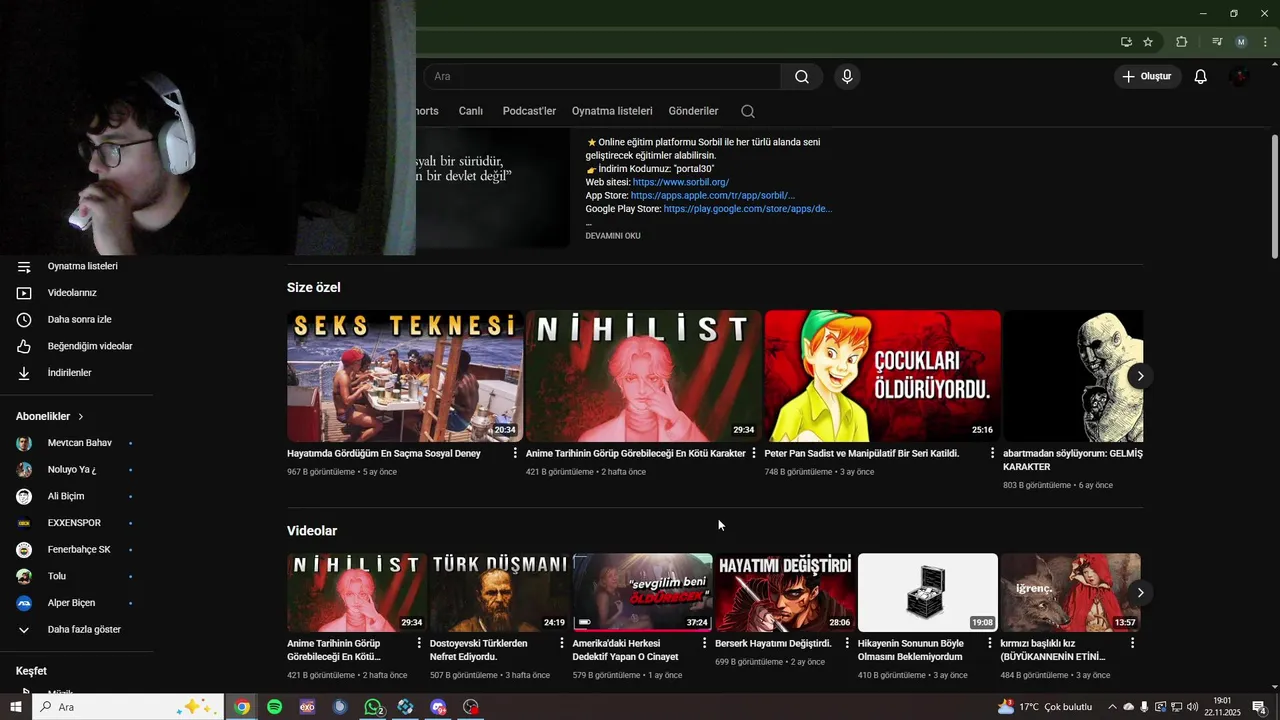Image resolution: width=1280 pixels, height=720 pixels.
Task: Open Chrome profile M avatar
Action: pos(1241,42)
